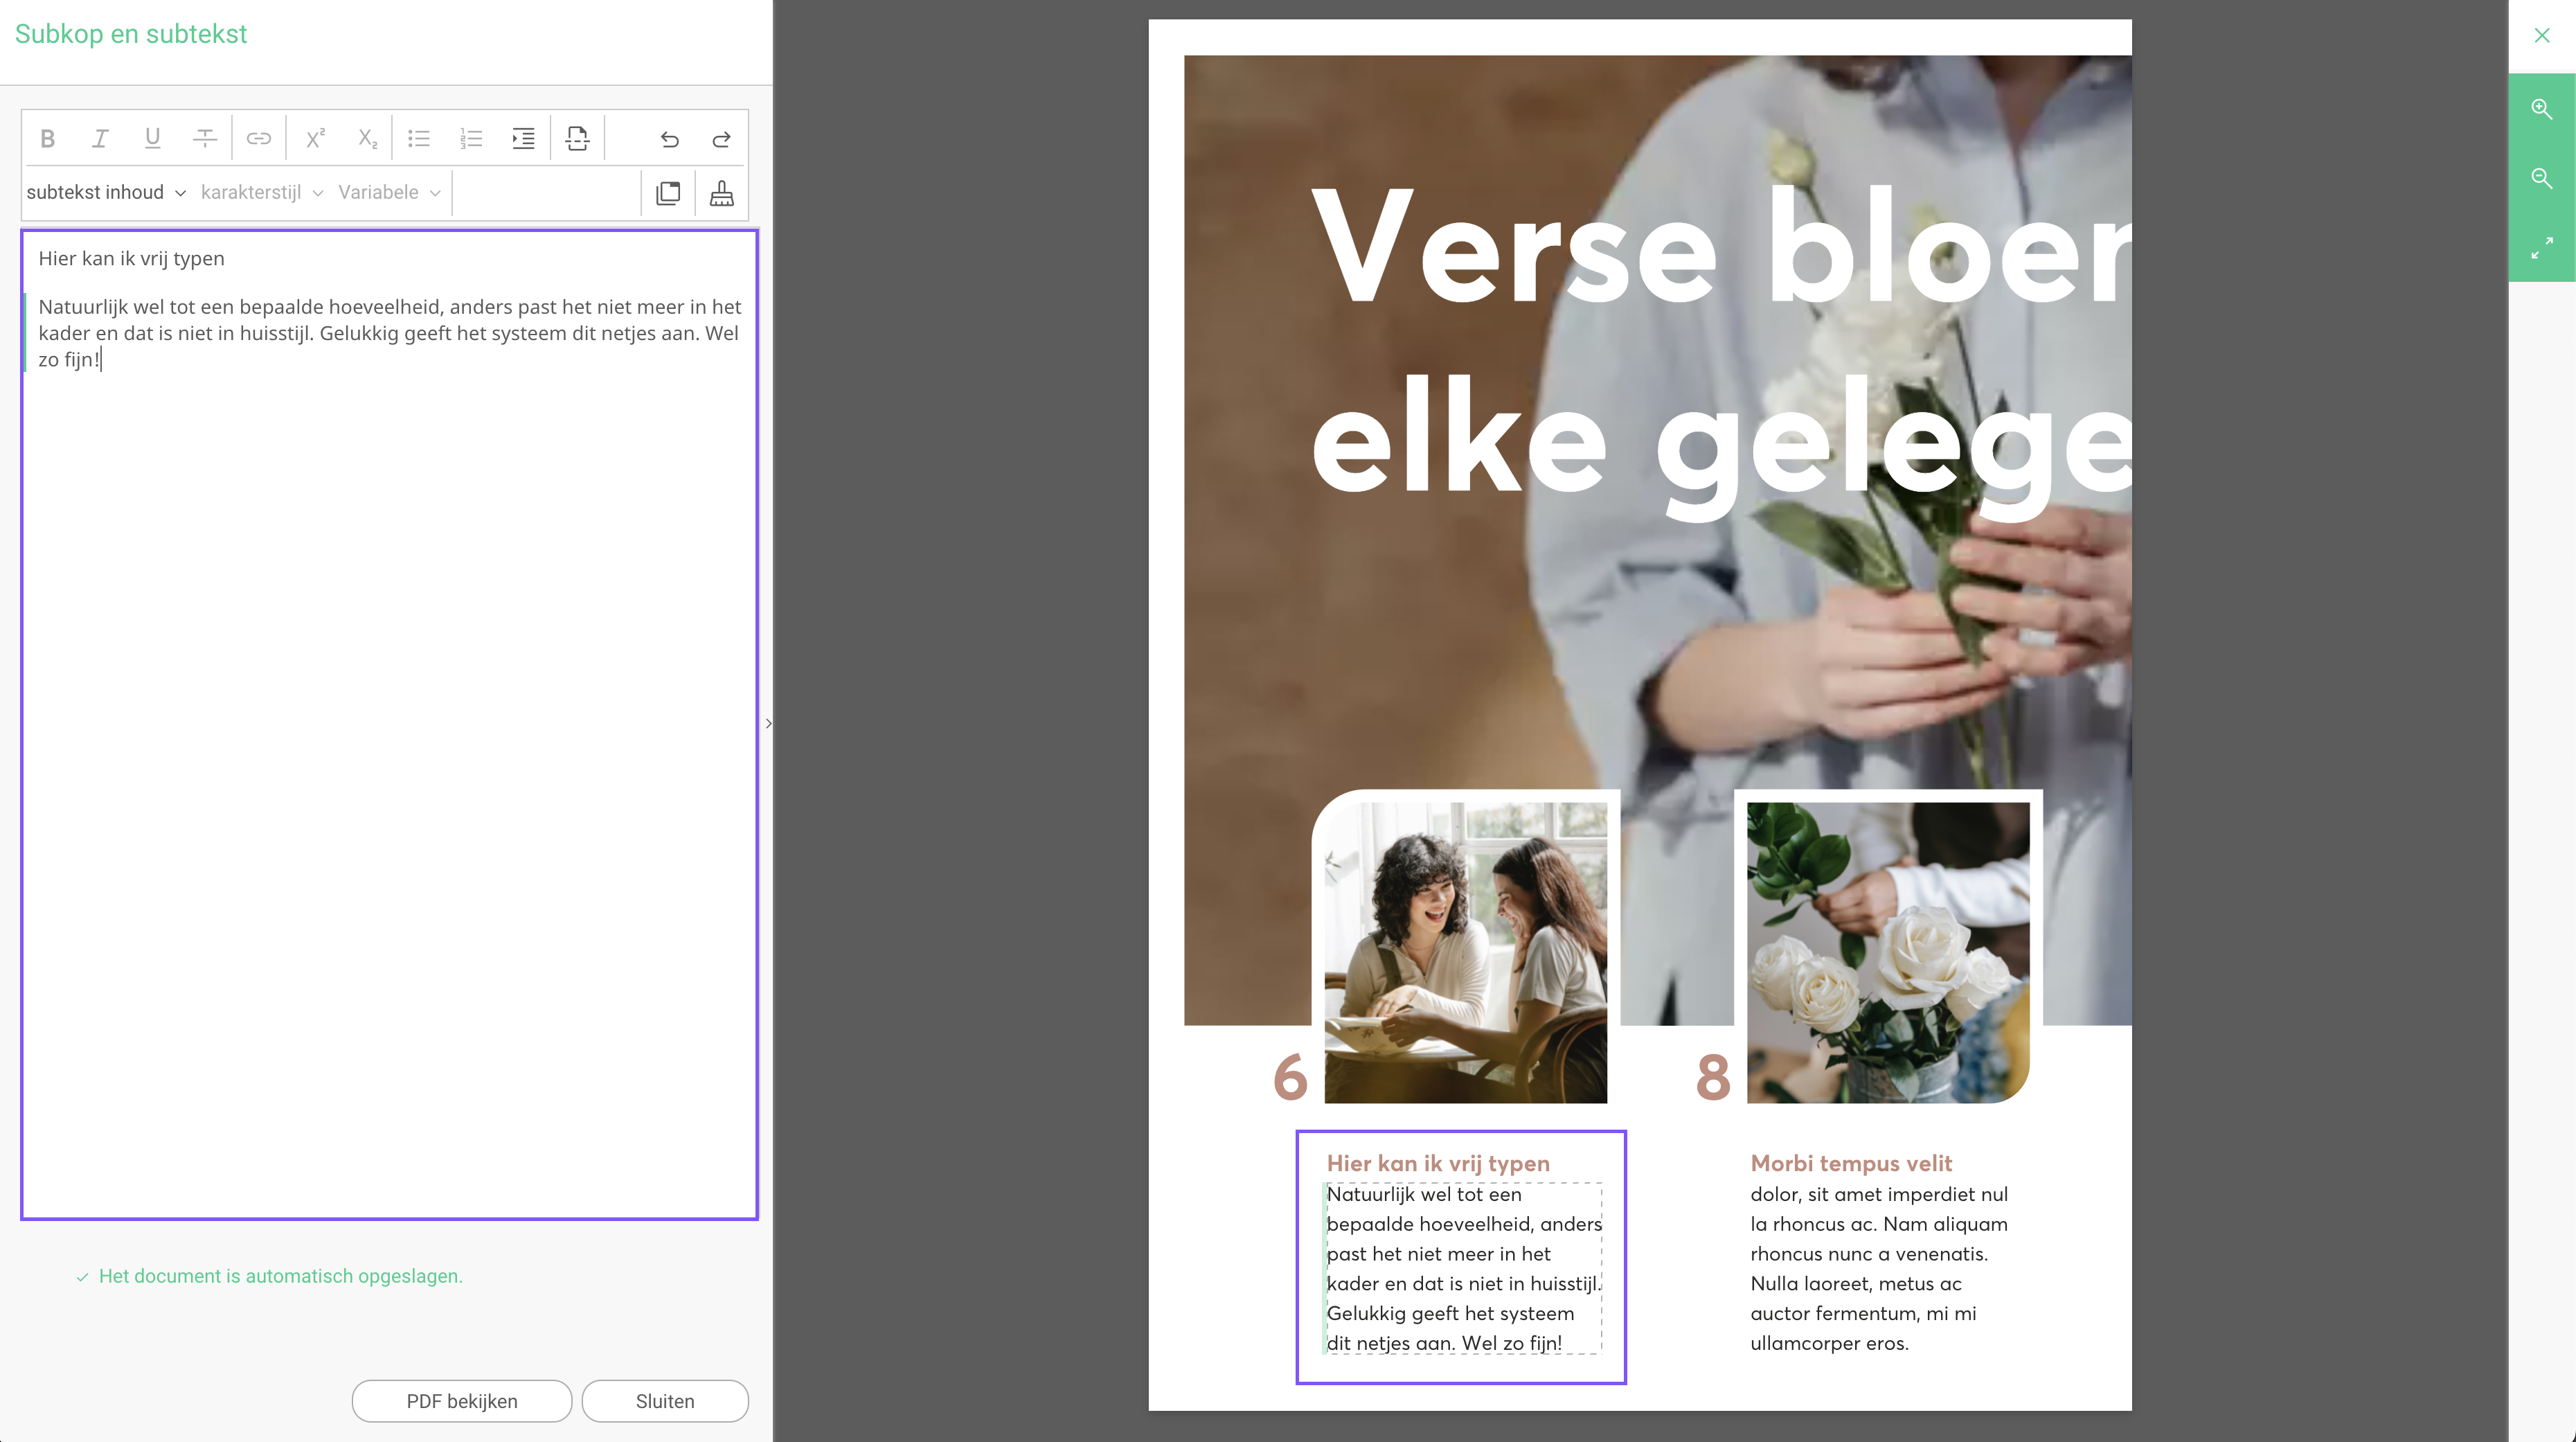Undo the last edit
The image size is (2576, 1442).
point(670,139)
